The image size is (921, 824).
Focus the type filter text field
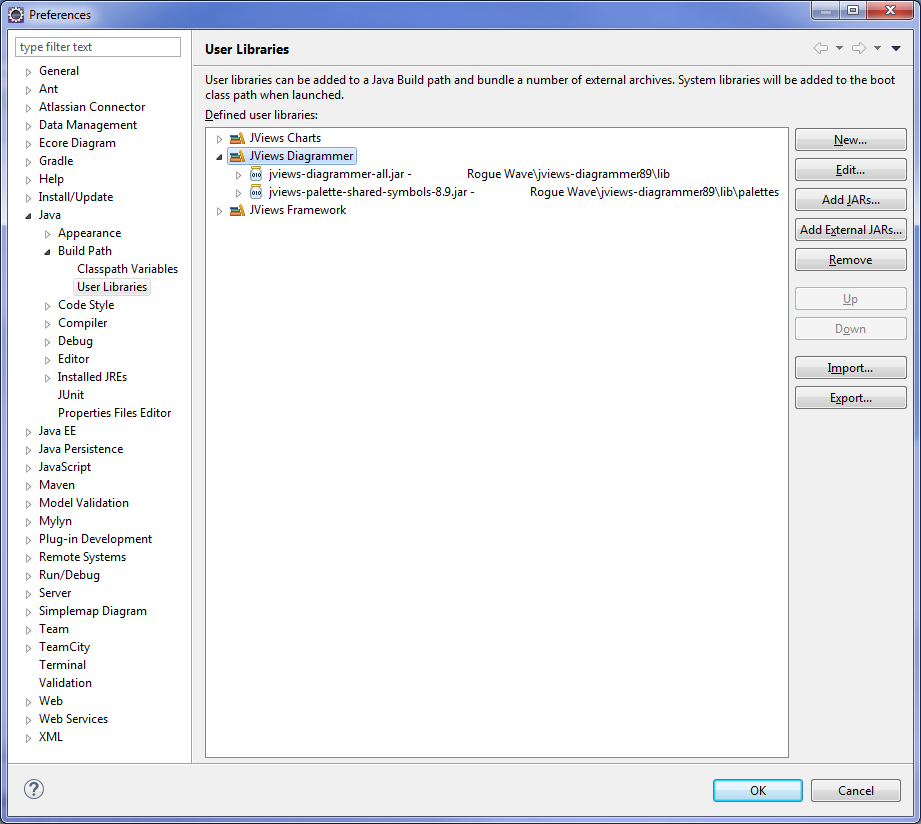(x=98, y=47)
